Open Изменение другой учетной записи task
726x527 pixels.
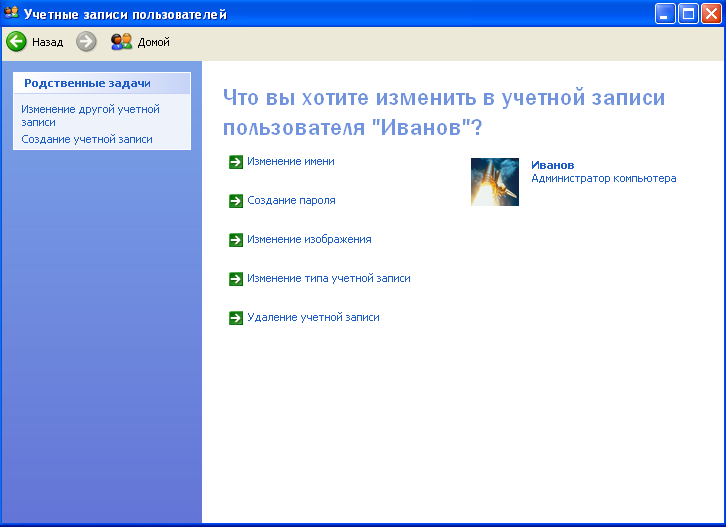coord(90,116)
